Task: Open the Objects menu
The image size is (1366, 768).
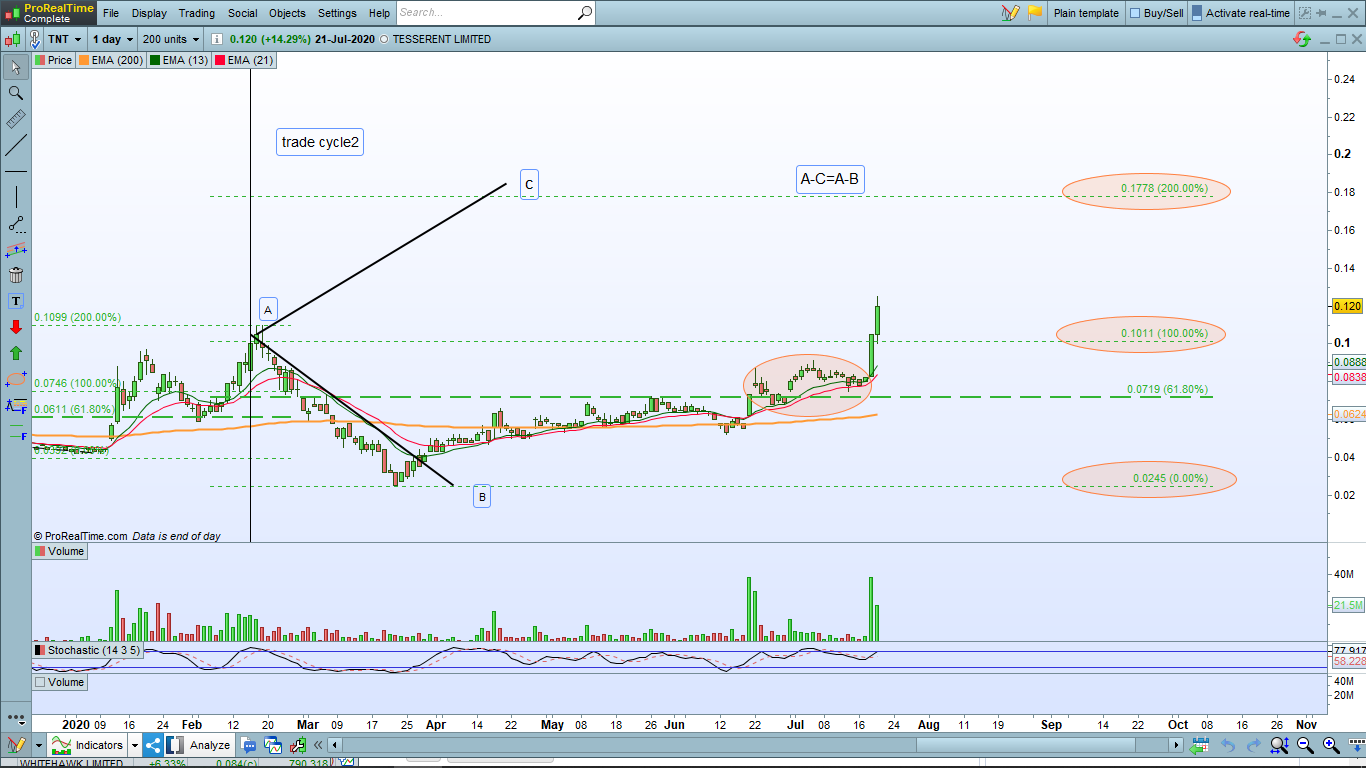Action: click(x=288, y=13)
